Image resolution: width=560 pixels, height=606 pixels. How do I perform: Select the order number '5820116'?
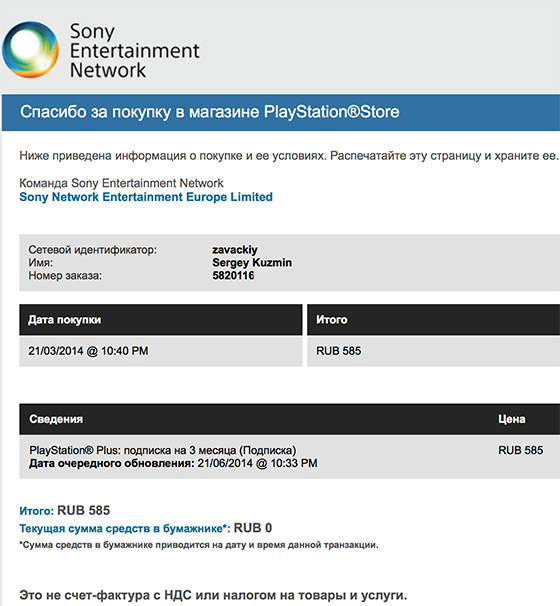pyautogui.click(x=233, y=276)
